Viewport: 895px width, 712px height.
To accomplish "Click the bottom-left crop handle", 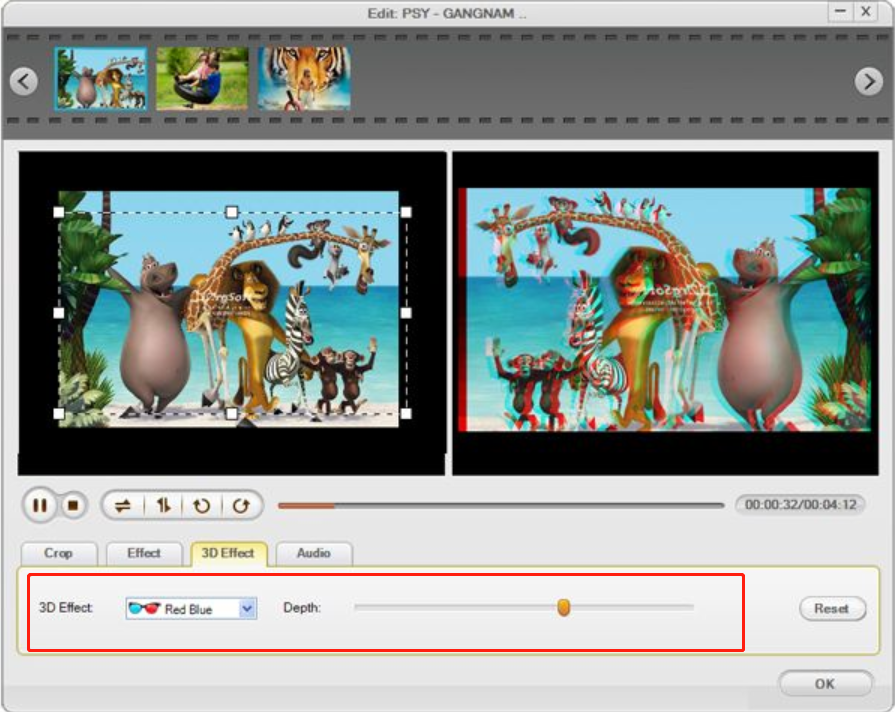I will click(x=59, y=413).
